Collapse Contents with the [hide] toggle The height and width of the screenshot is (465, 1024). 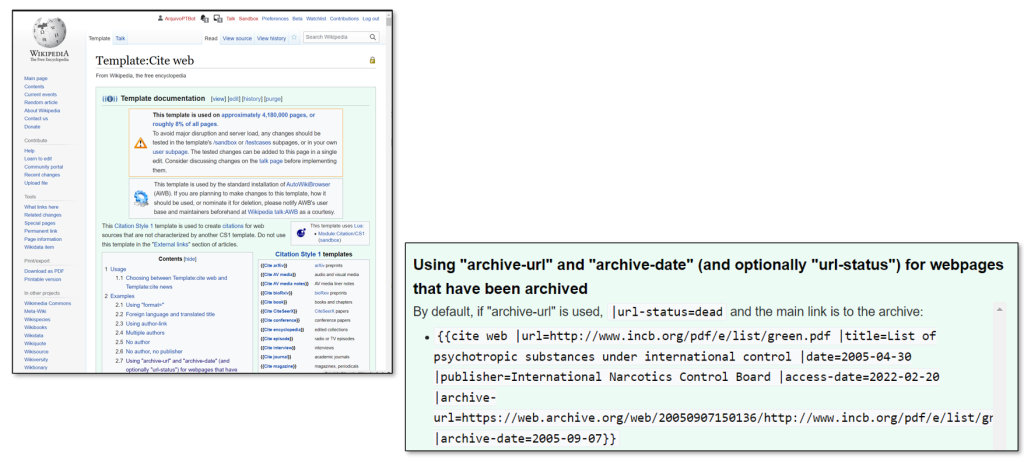pos(190,259)
